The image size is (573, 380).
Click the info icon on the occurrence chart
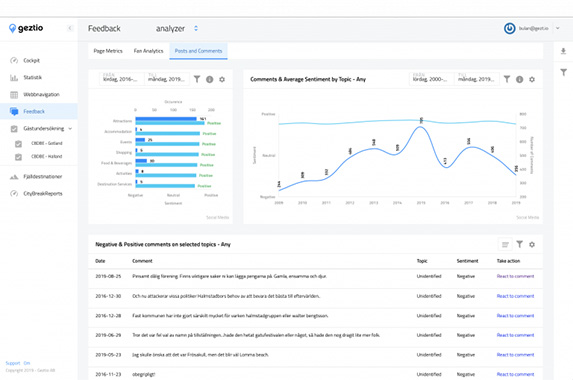[209, 79]
